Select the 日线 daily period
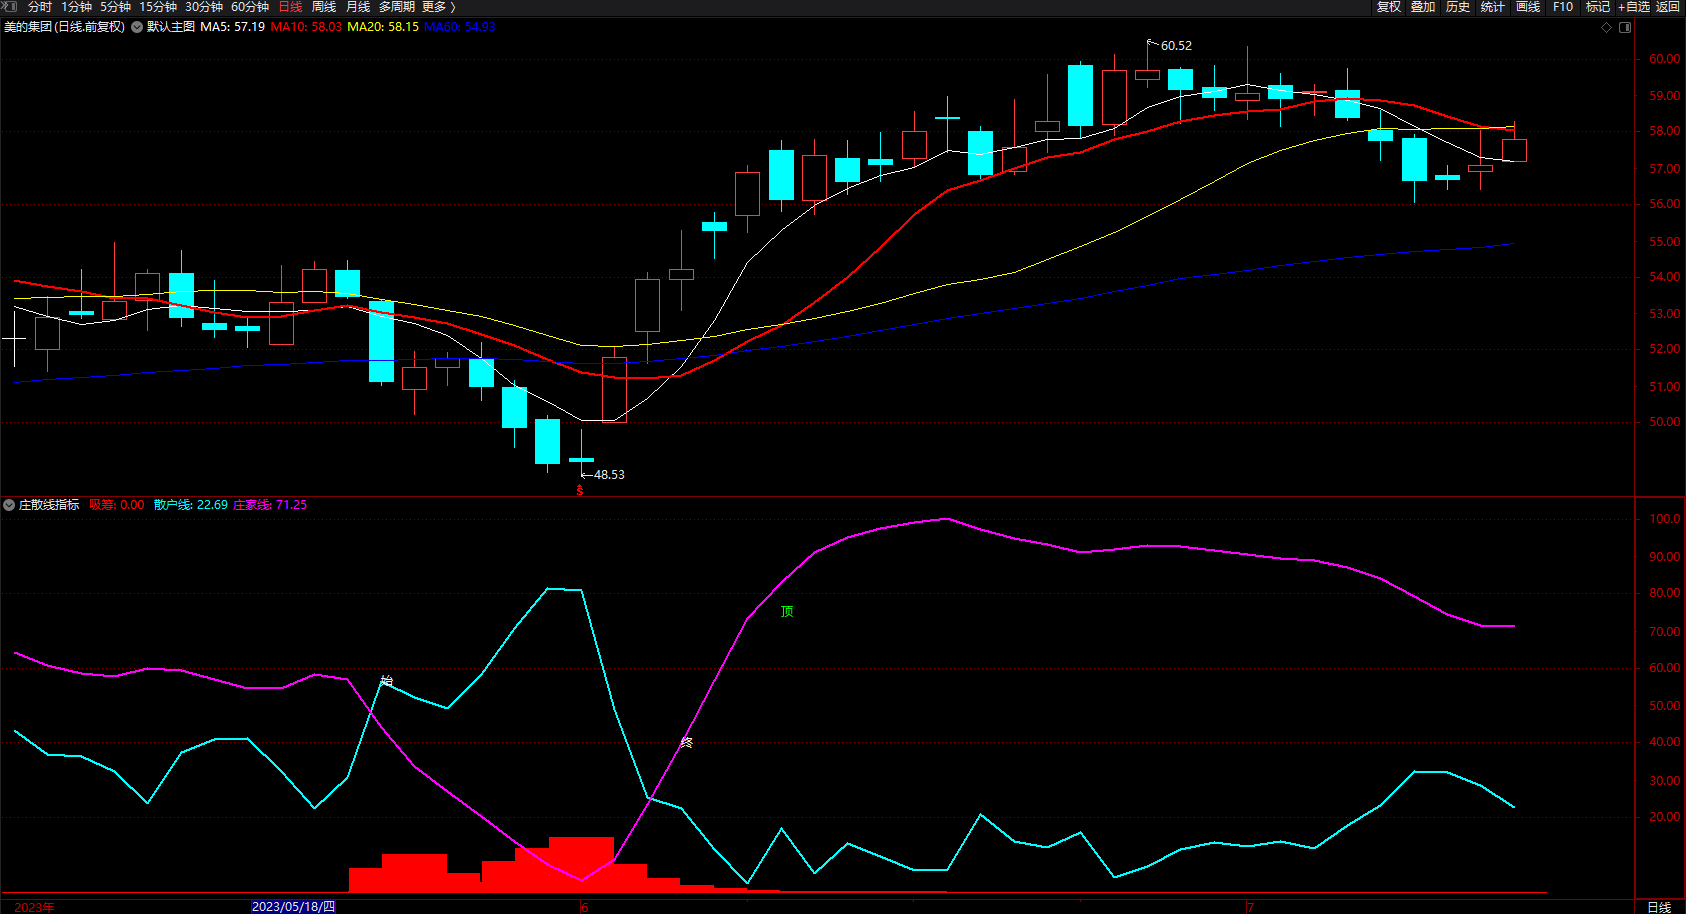Screen dimensions: 1686x914 coord(290,7)
